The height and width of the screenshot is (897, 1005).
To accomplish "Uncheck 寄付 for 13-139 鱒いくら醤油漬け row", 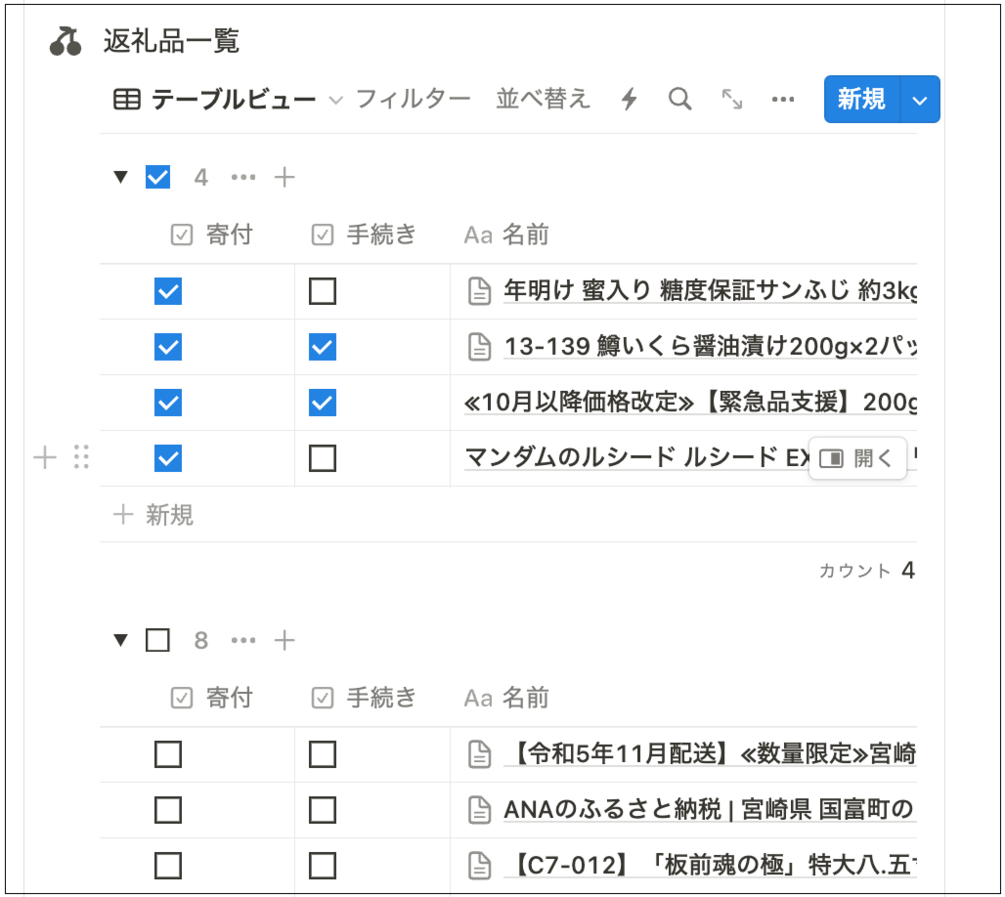I will click(168, 347).
